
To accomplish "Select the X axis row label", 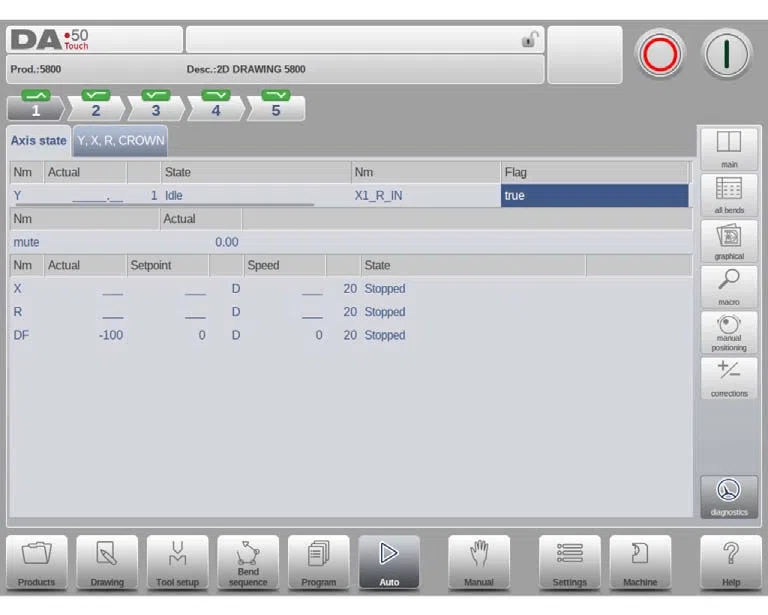I will [18, 288].
